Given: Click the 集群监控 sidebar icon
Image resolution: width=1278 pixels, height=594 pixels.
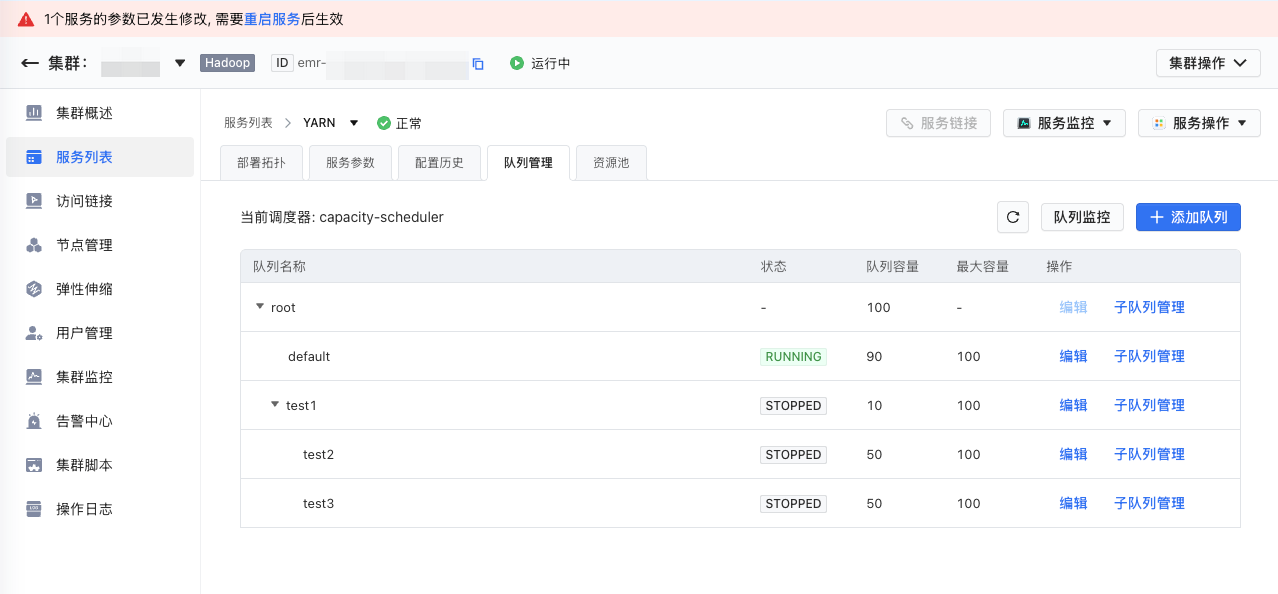Looking at the screenshot, I should 34,377.
